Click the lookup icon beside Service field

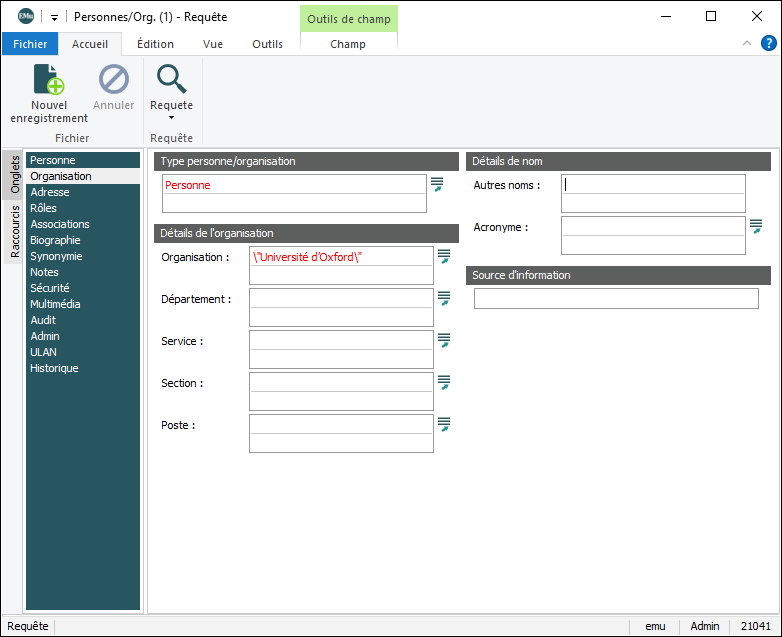444,341
